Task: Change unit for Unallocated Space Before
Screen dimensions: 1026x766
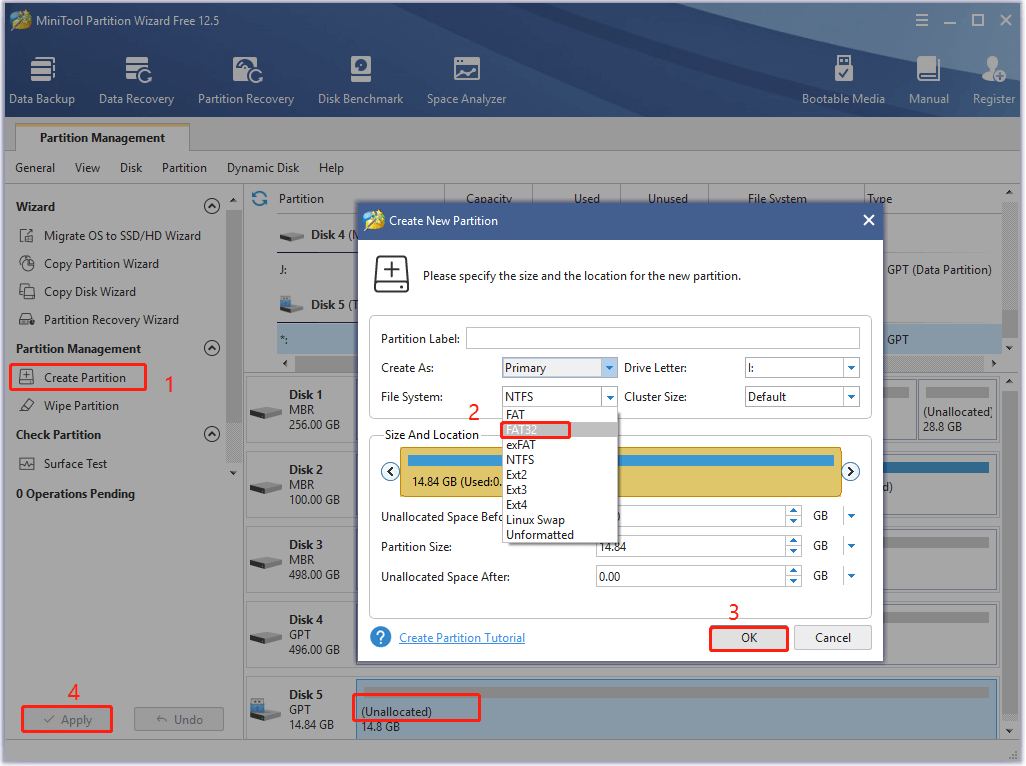Action: click(x=851, y=516)
